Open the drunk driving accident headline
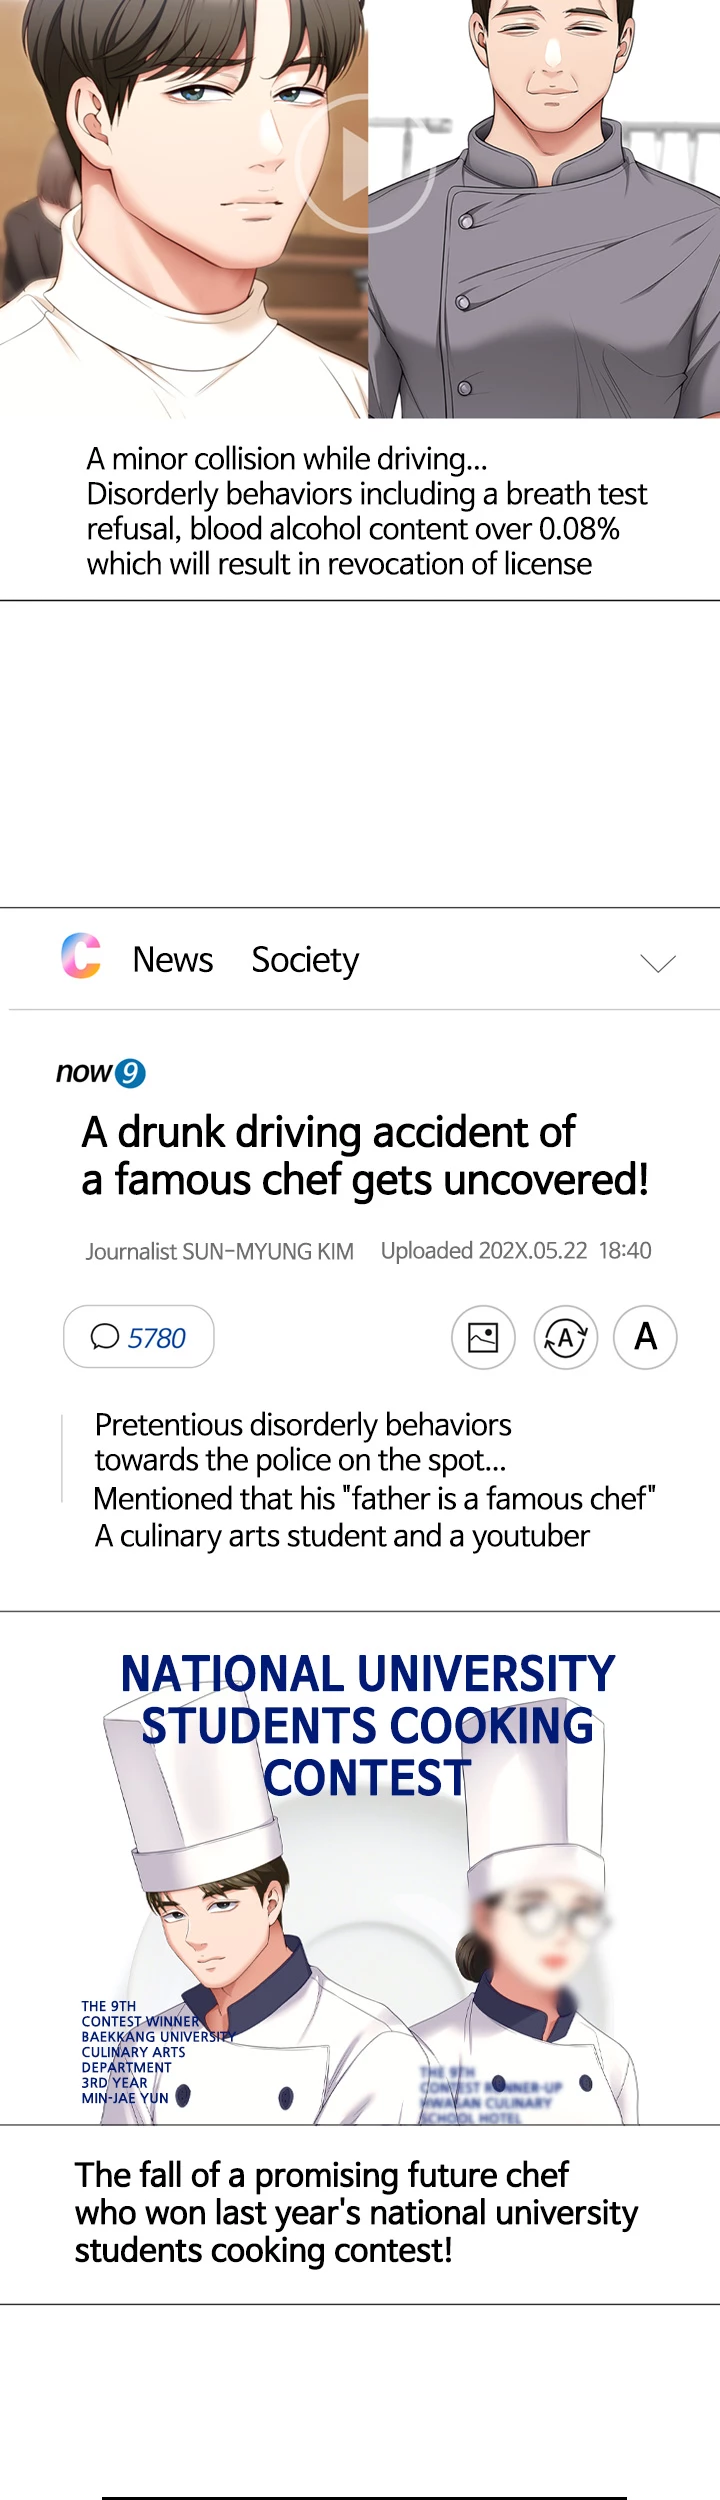 tap(365, 1156)
